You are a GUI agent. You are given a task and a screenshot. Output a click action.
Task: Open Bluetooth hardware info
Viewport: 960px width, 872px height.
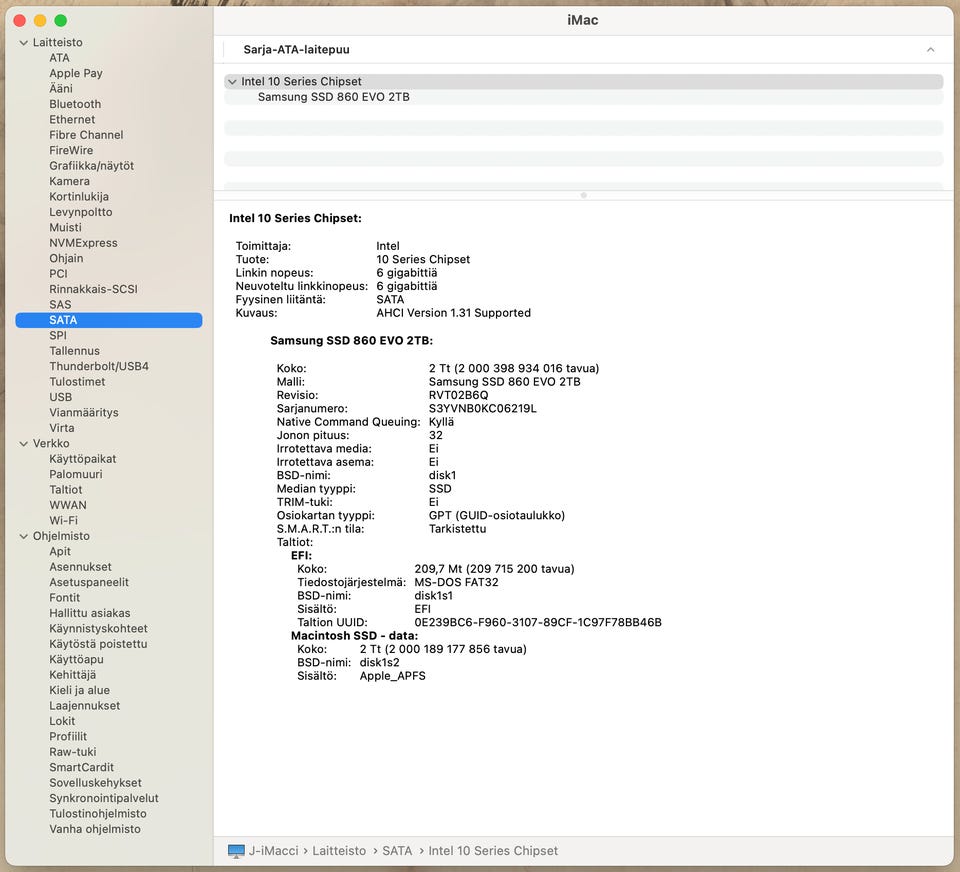75,104
